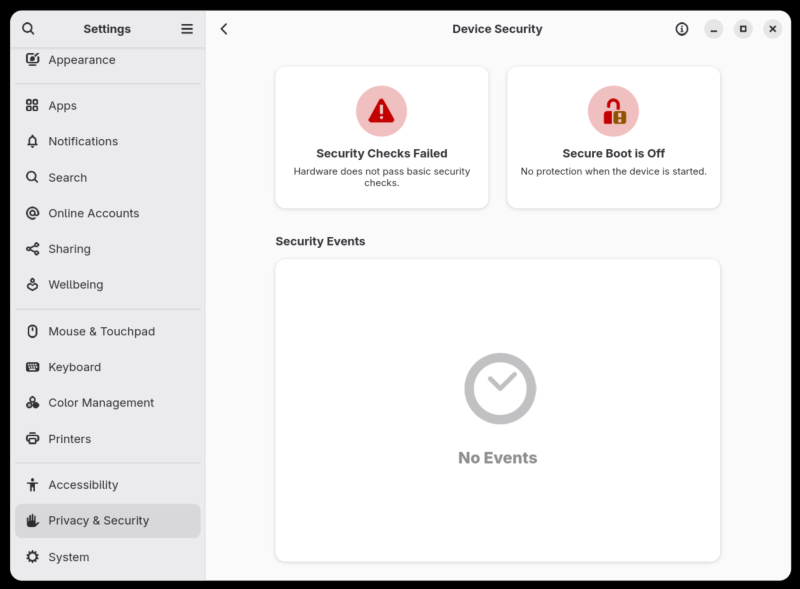Click the red unlocked padlock icon

tap(613, 111)
